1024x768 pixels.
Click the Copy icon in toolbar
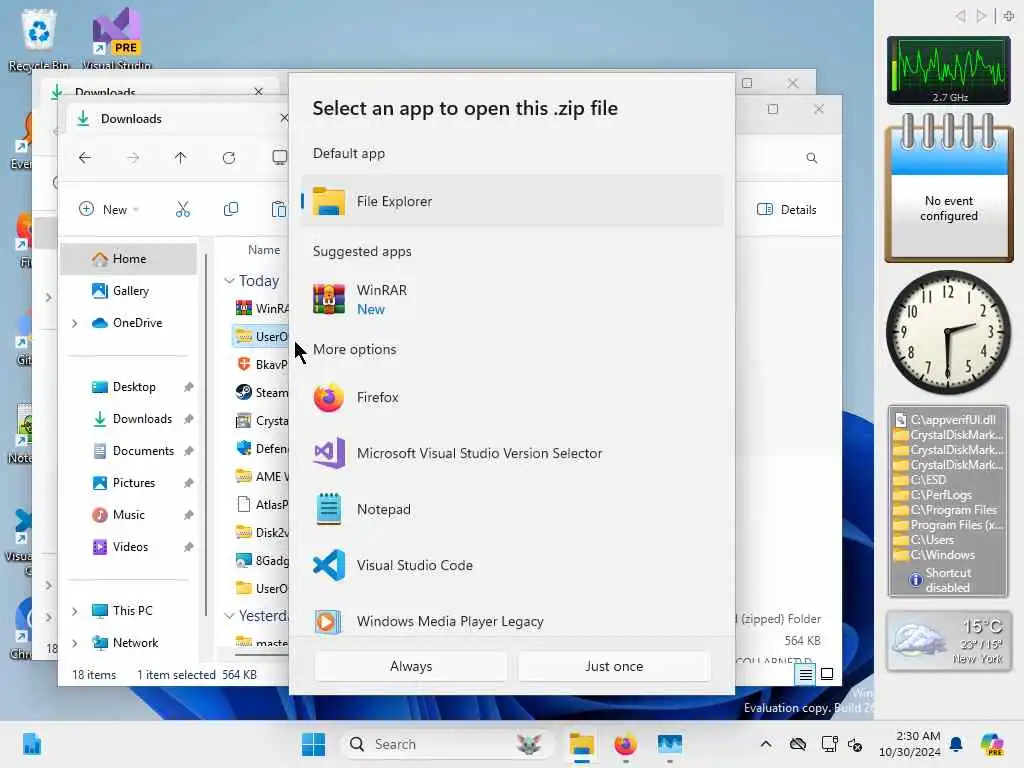point(231,210)
